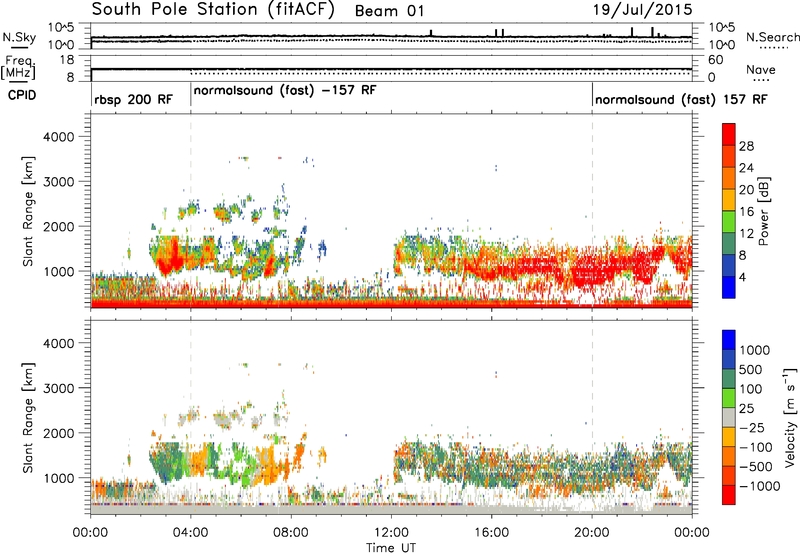This screenshot has width=800, height=554.
Task: Click the '28' tick on the Power colorbar
Action: point(746,146)
